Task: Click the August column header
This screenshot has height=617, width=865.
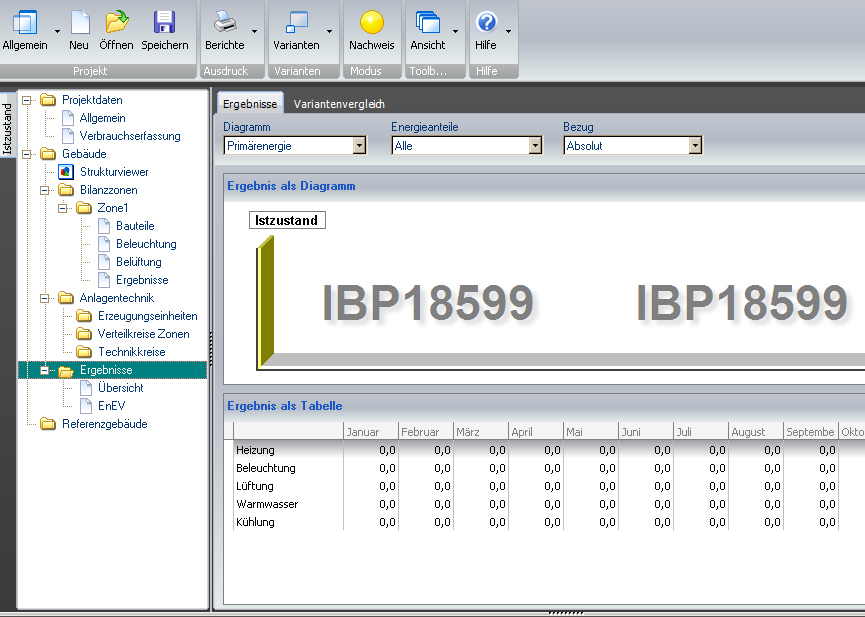Action: (756, 432)
